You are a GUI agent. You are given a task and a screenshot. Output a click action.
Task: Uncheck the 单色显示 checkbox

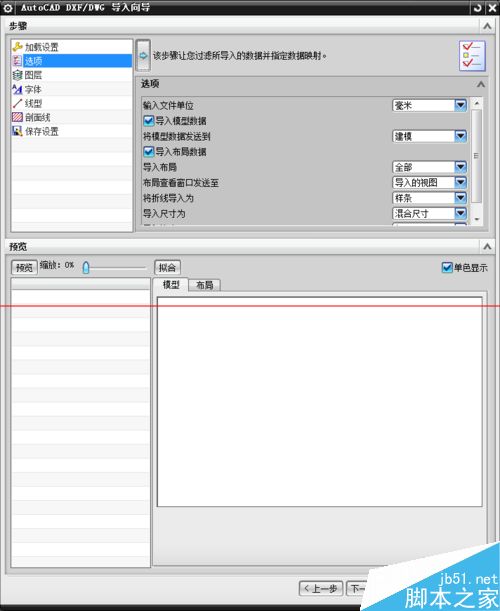click(x=447, y=268)
